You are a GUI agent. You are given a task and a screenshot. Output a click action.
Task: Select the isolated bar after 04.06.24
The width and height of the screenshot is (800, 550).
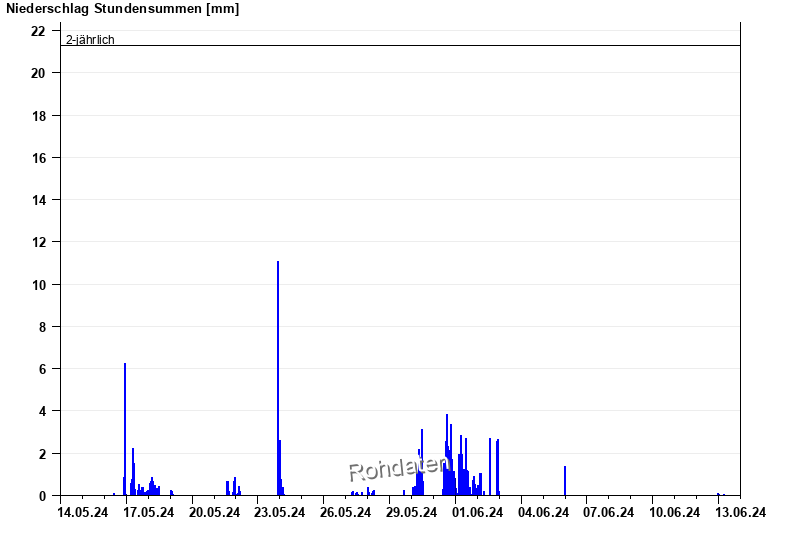pos(565,480)
